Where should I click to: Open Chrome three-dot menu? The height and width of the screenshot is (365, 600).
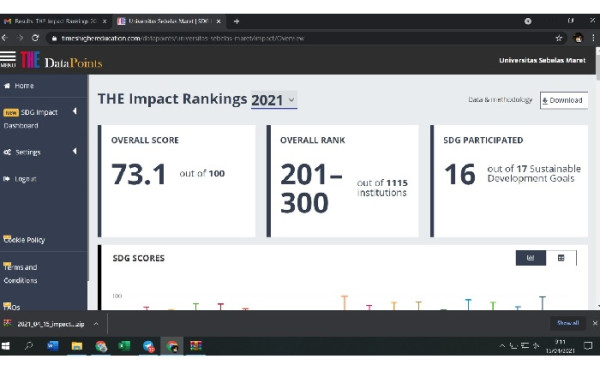[593, 38]
